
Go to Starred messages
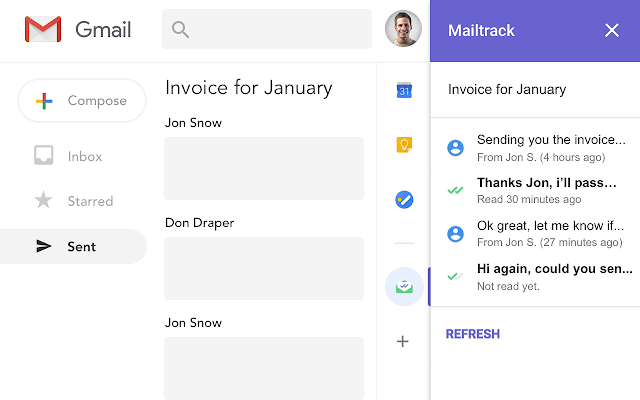click(x=88, y=201)
